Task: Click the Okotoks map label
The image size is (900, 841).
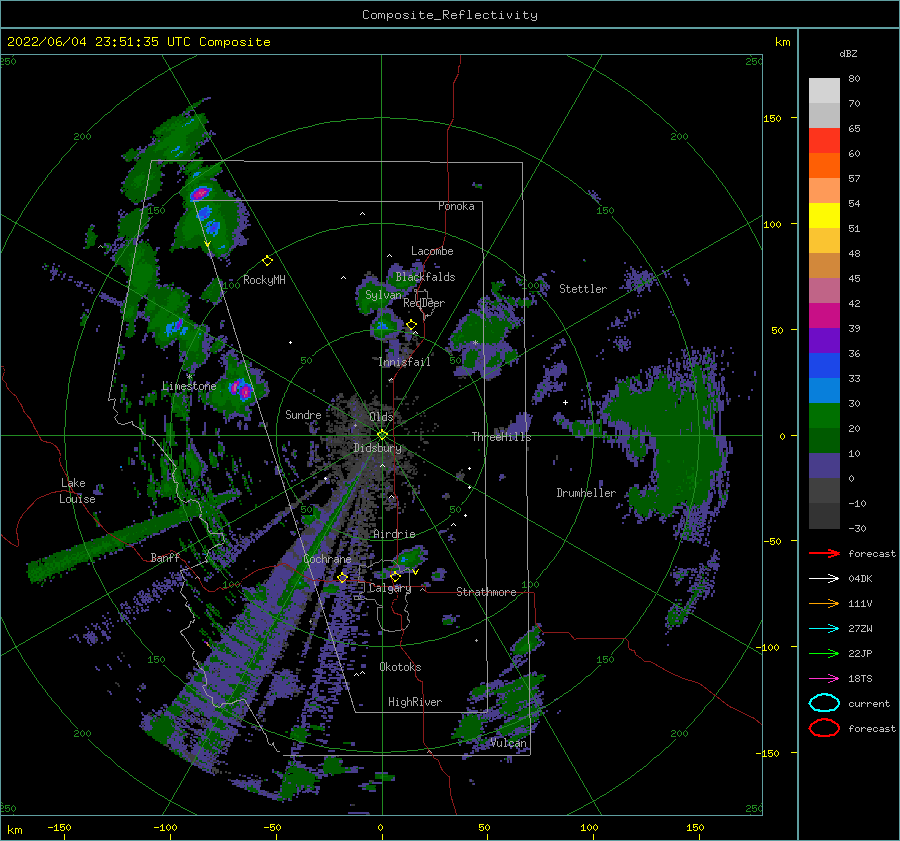Action: pos(401,667)
